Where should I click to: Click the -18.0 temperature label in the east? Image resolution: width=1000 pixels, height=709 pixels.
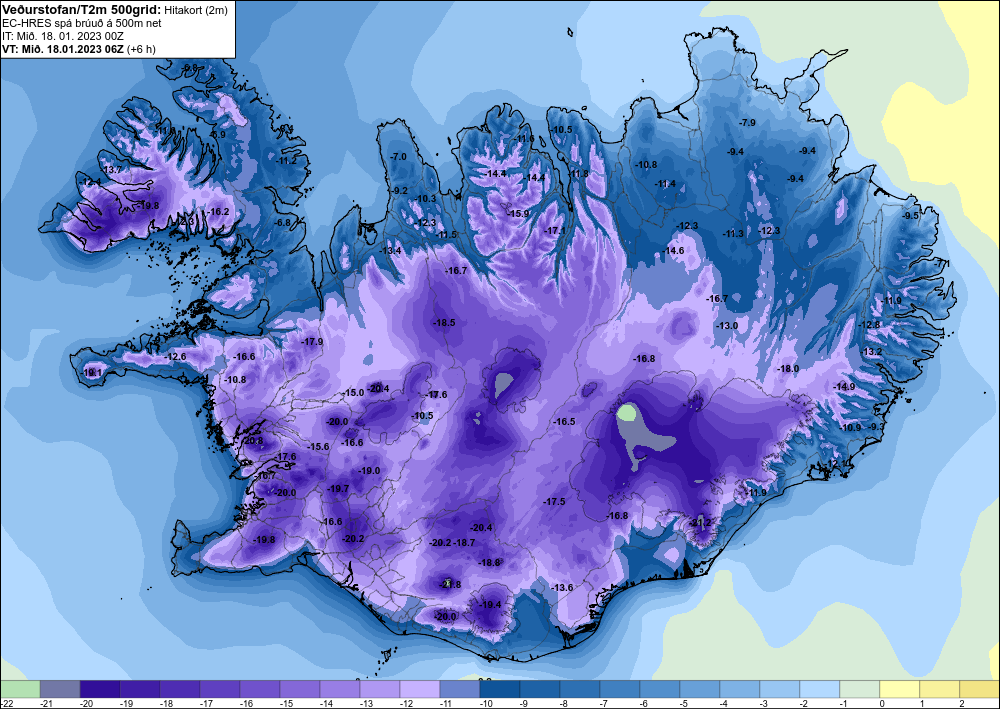(x=788, y=369)
